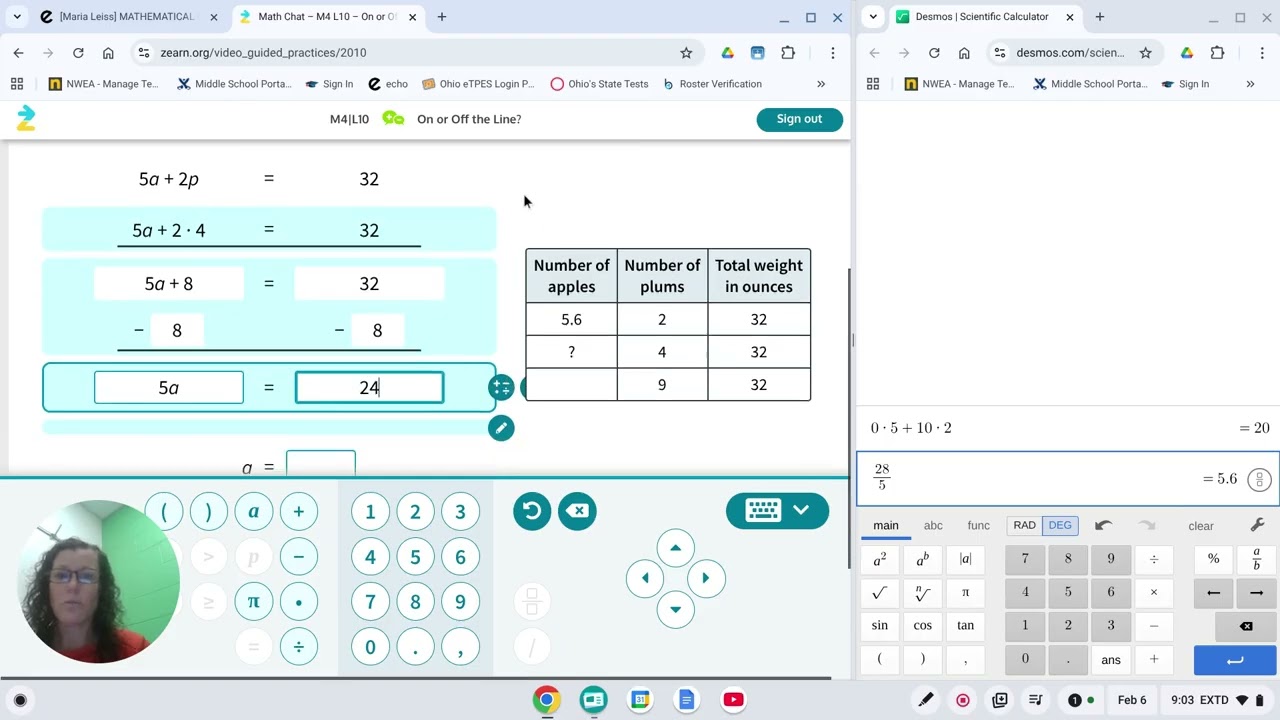The image size is (1280, 720).
Task: Open Google Calendar from the taskbar shelf
Action: [x=640, y=700]
